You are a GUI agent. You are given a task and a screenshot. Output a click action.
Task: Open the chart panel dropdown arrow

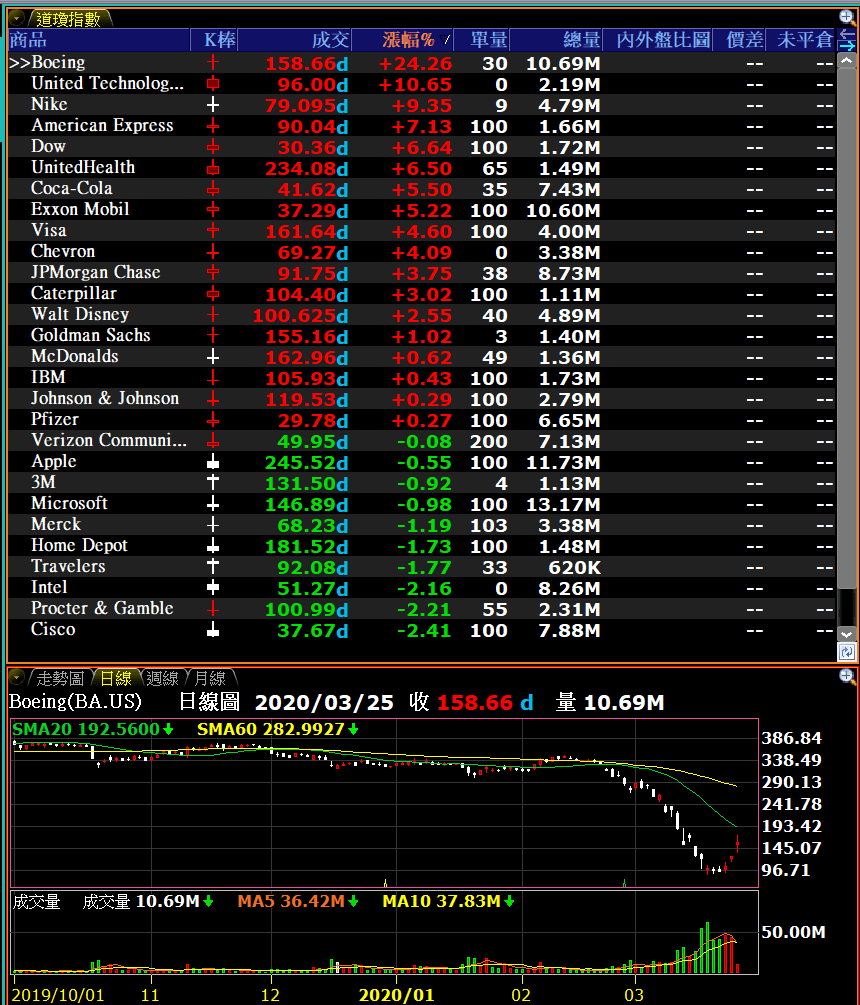(x=17, y=677)
